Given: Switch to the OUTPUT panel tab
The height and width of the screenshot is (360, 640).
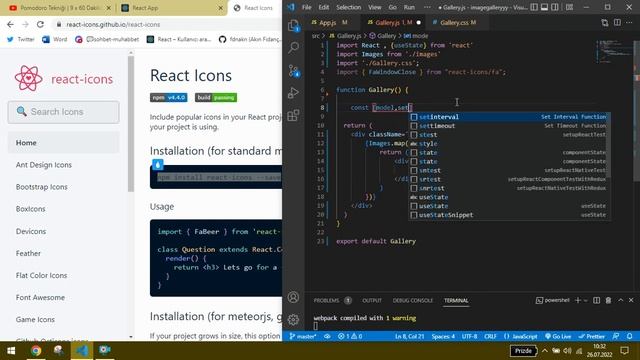Looking at the screenshot, I should tap(372, 300).
